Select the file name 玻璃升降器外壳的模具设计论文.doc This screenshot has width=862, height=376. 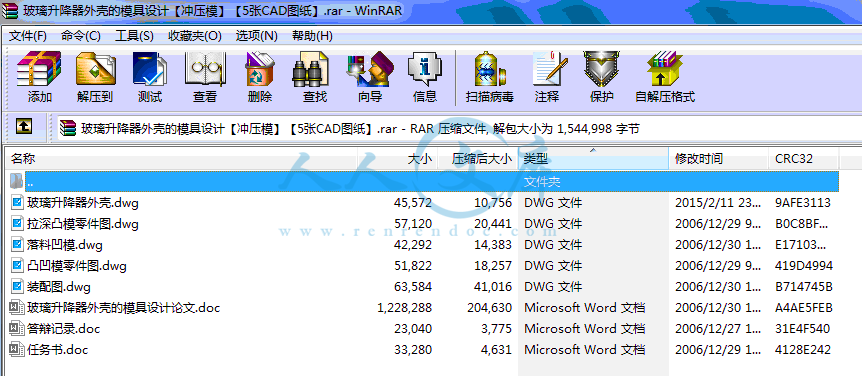[x=123, y=308]
